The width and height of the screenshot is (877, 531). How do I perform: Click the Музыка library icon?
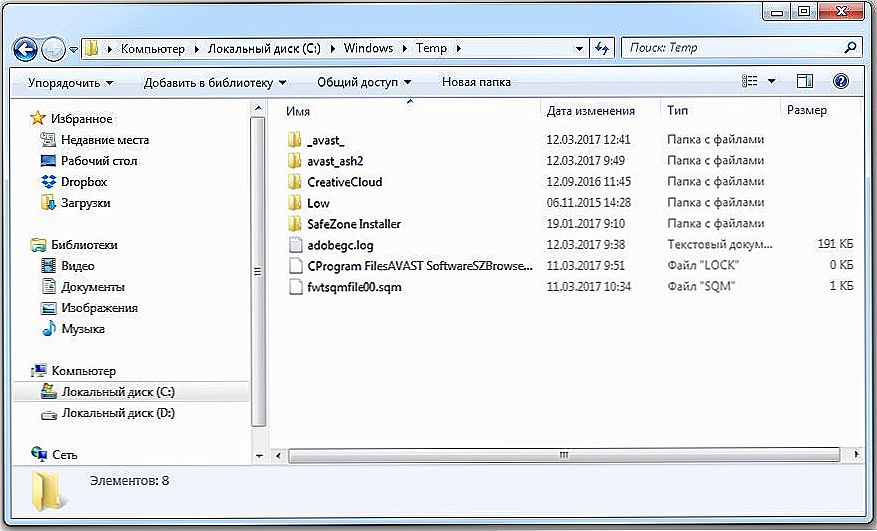point(49,328)
